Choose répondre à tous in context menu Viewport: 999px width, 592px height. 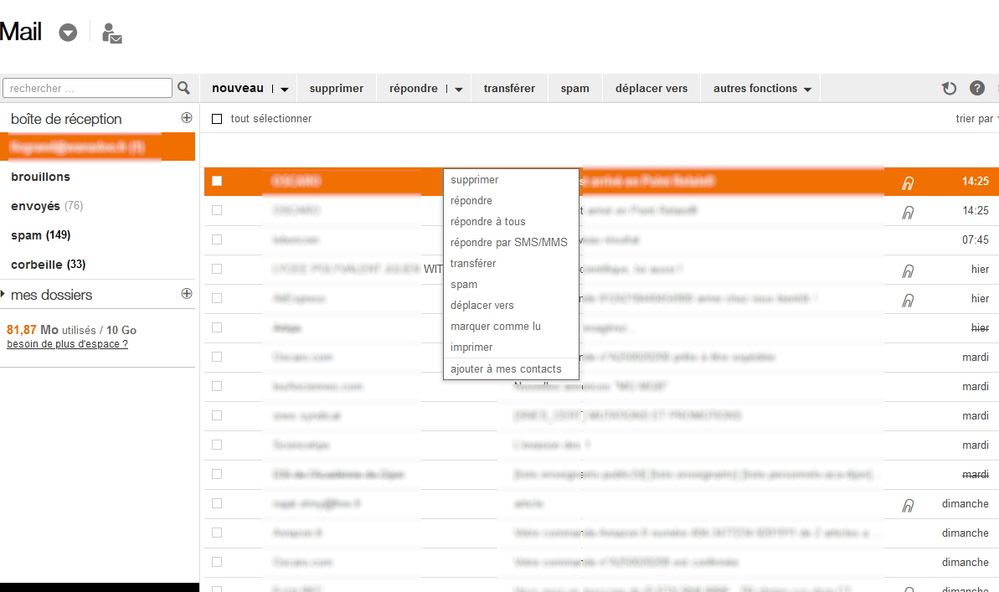coord(487,222)
